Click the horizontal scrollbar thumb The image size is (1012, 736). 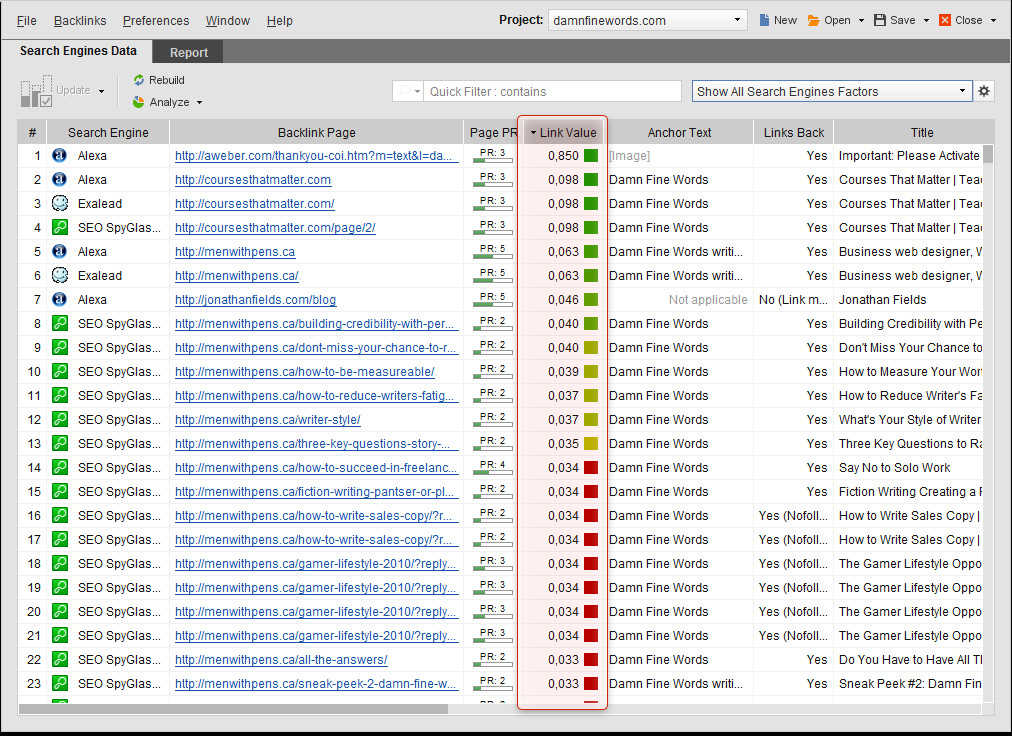pyautogui.click(x=233, y=709)
